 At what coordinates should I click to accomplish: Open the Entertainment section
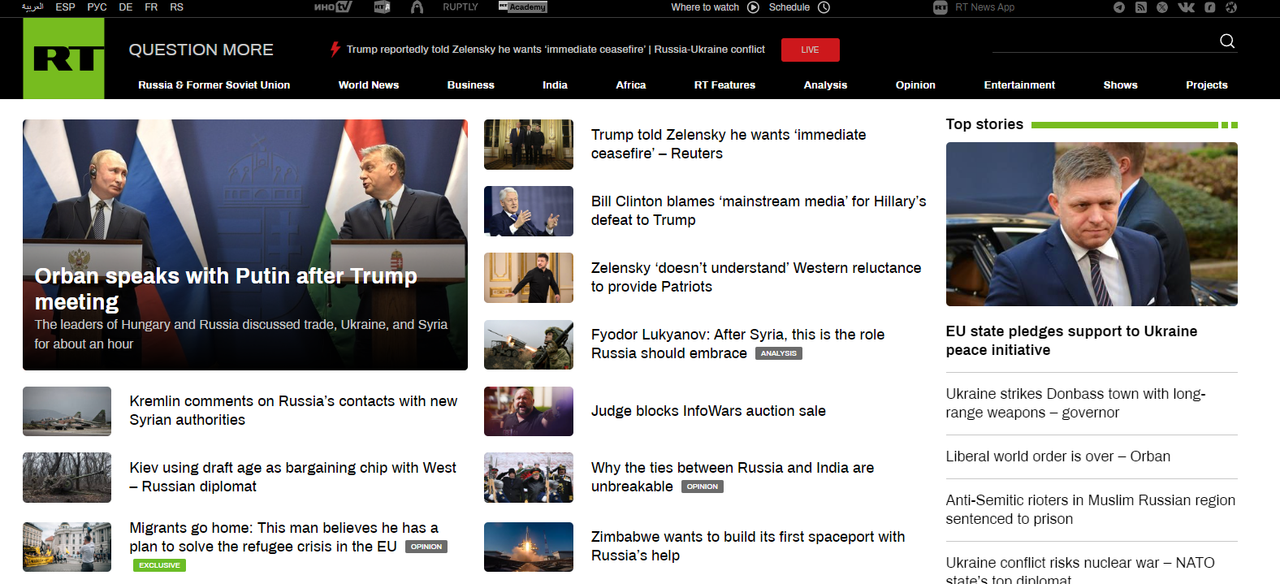point(1020,85)
